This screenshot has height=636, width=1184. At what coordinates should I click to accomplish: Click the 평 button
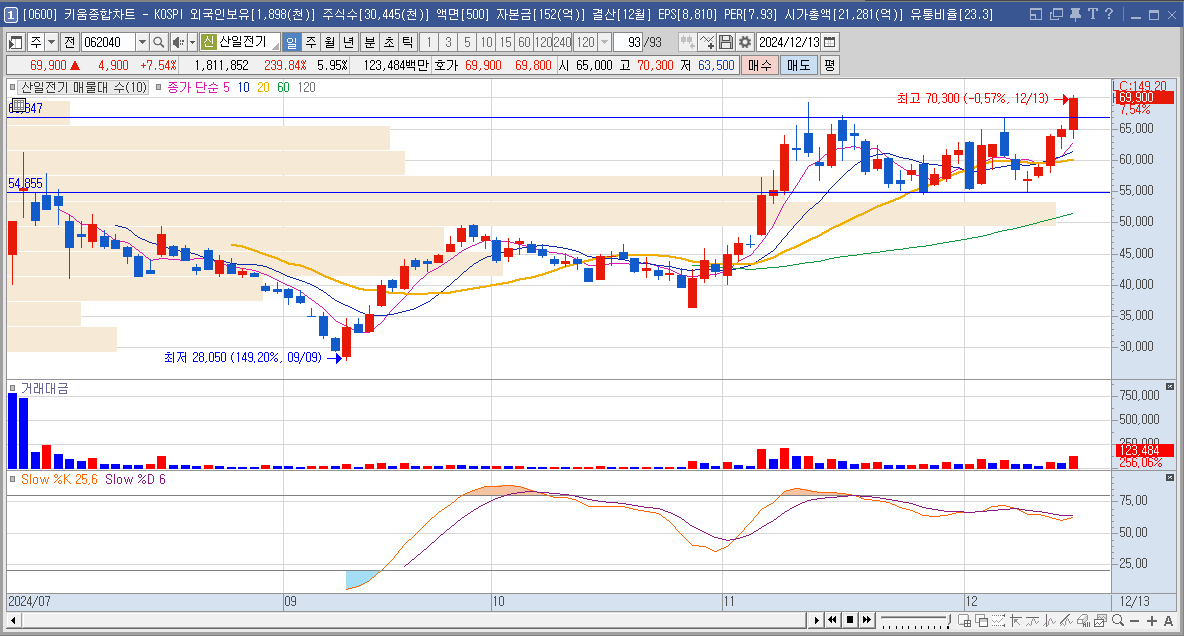[829, 66]
